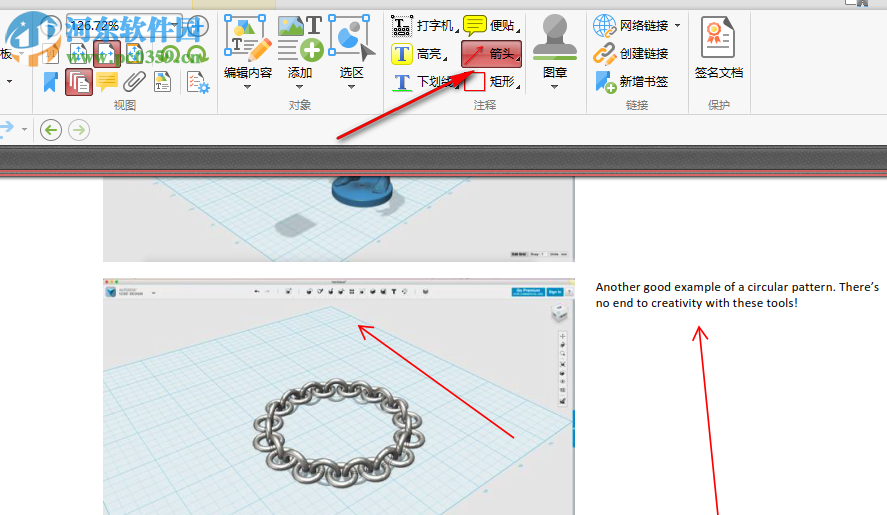Toggle the Fit Width view mode
Viewport: 887px width, 515px height.
107,54
